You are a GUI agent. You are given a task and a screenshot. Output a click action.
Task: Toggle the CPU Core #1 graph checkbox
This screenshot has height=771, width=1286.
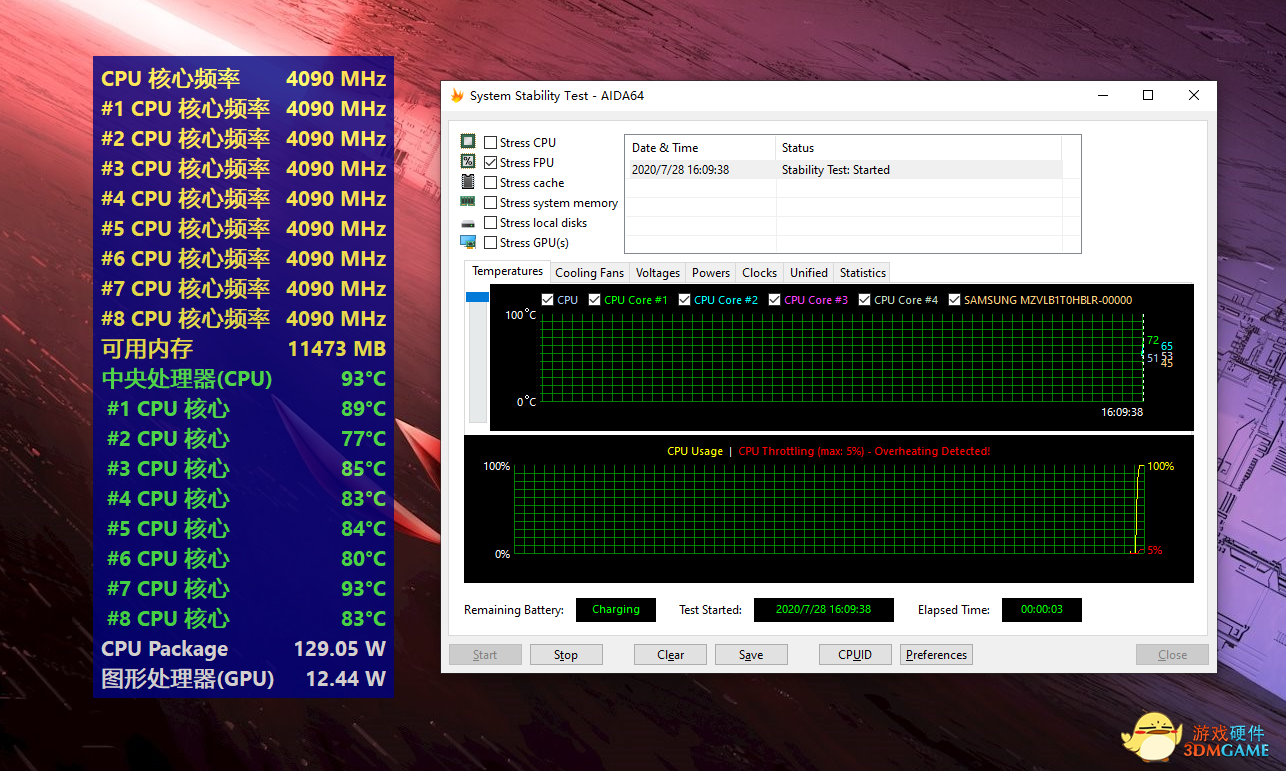595,300
